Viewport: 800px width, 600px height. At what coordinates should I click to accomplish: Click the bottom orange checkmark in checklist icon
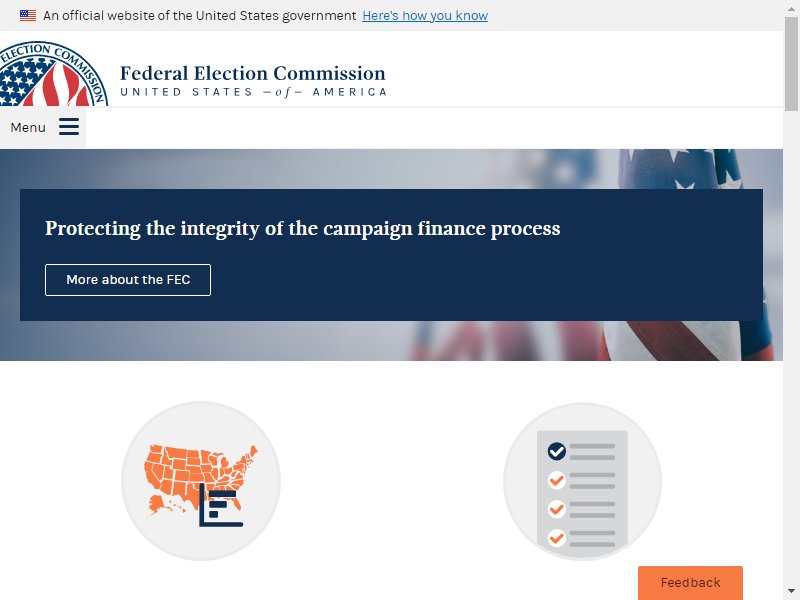click(557, 538)
